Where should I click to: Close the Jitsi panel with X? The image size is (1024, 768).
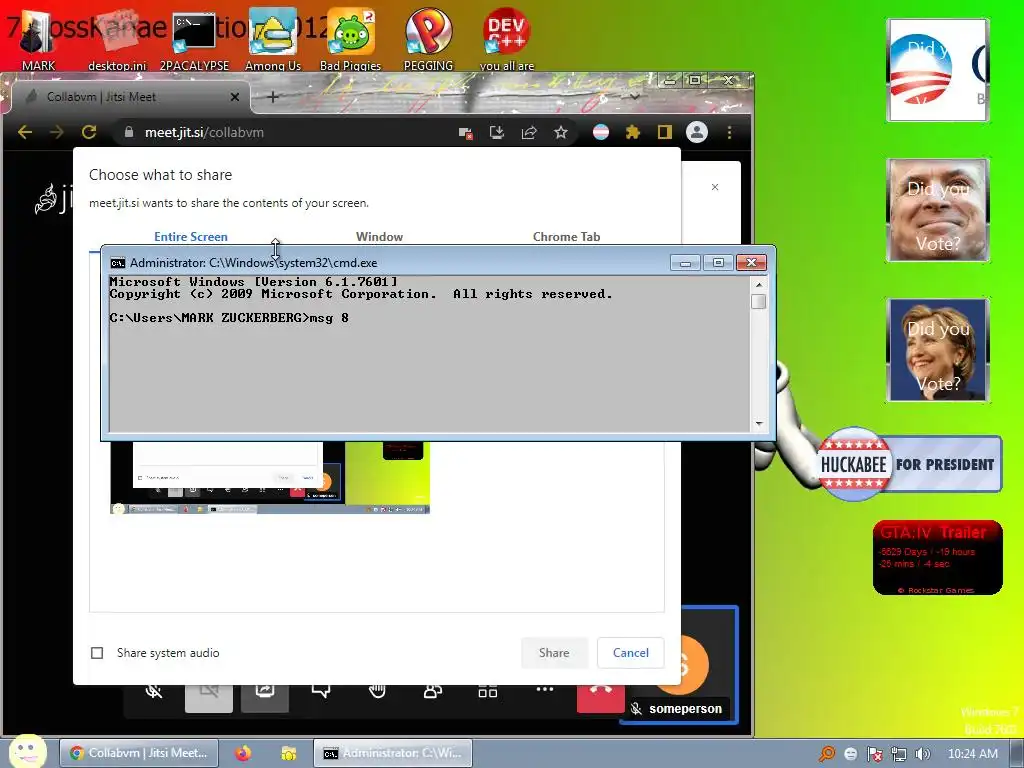pyautogui.click(x=715, y=187)
